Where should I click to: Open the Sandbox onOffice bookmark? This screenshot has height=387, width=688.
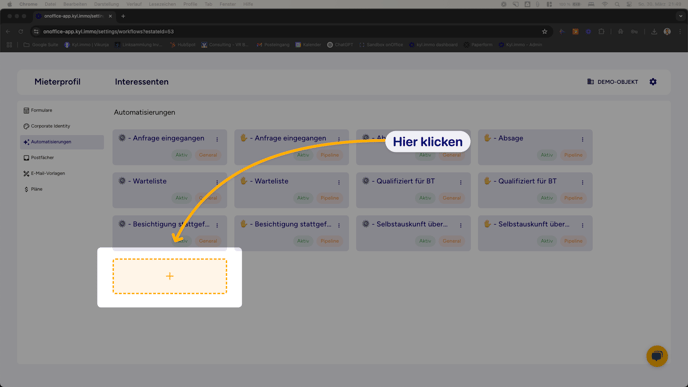click(381, 45)
